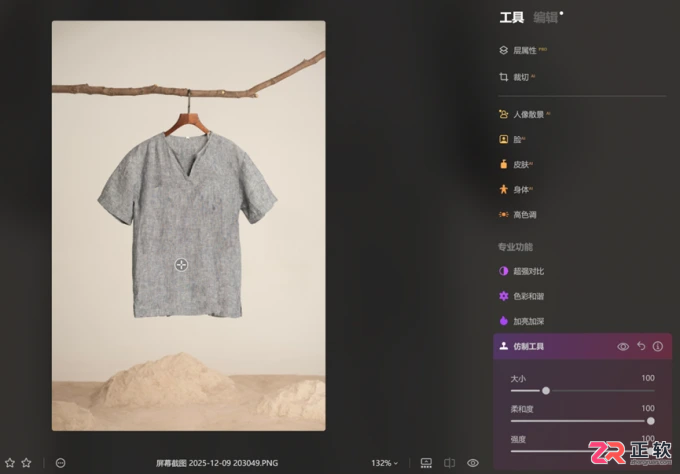This screenshot has width=680, height=474.
Task: Open the more options ellipsis circle
Action: click(x=61, y=463)
